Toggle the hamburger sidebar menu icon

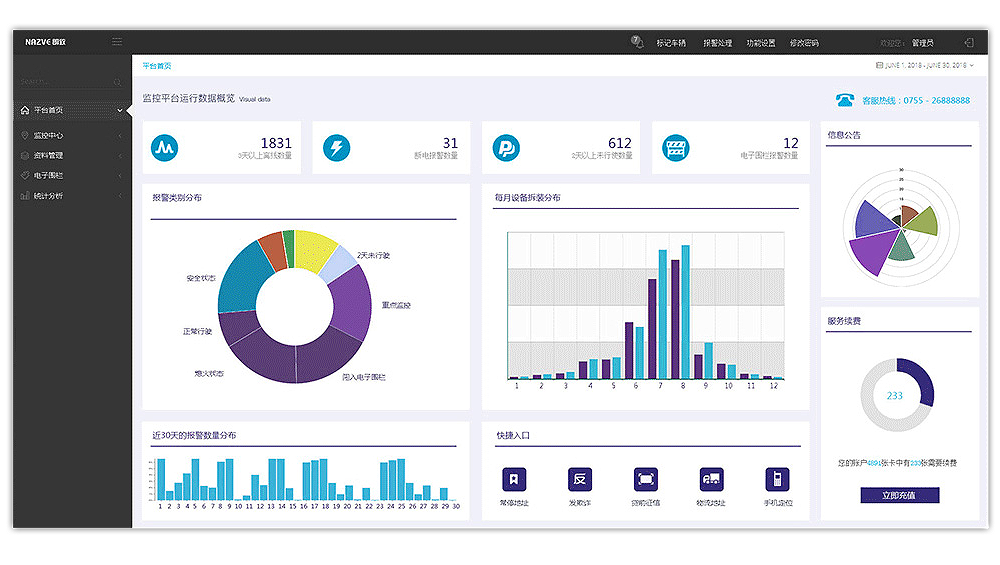(x=117, y=42)
